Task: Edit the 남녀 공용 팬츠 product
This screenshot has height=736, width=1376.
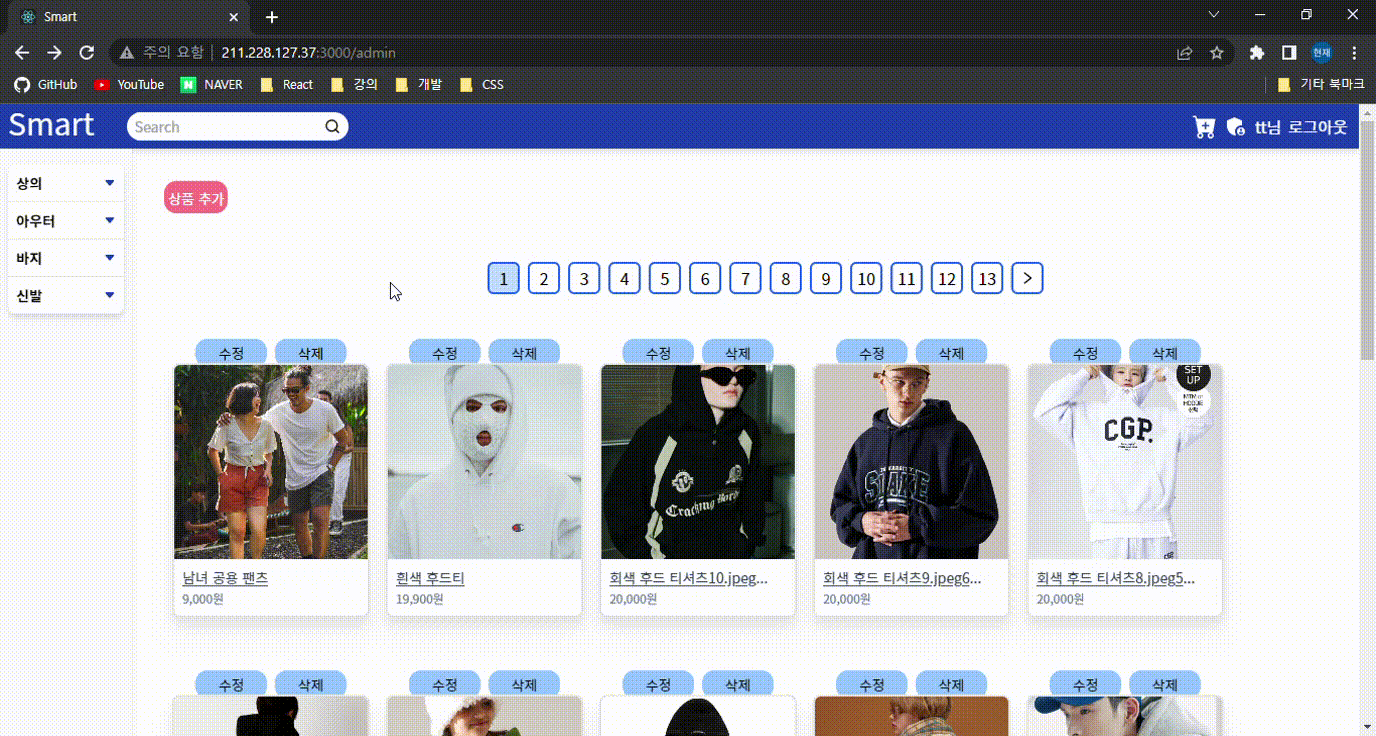Action: pyautogui.click(x=231, y=353)
